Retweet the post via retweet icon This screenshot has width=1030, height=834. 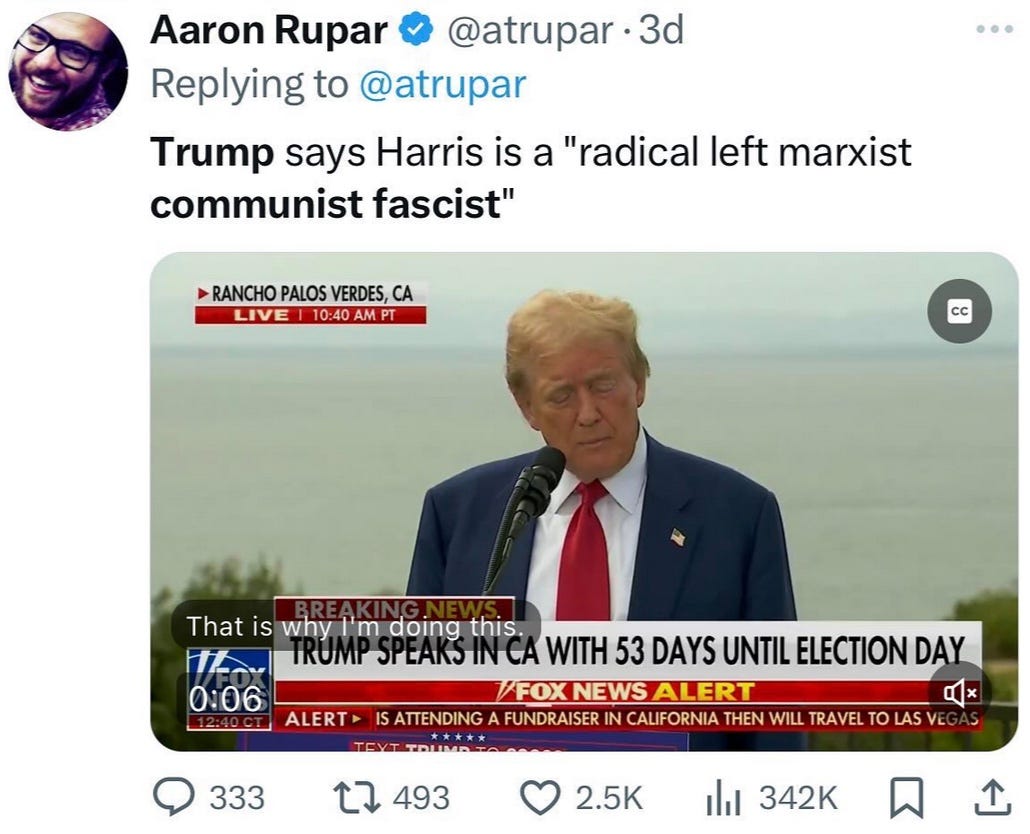coord(358,797)
